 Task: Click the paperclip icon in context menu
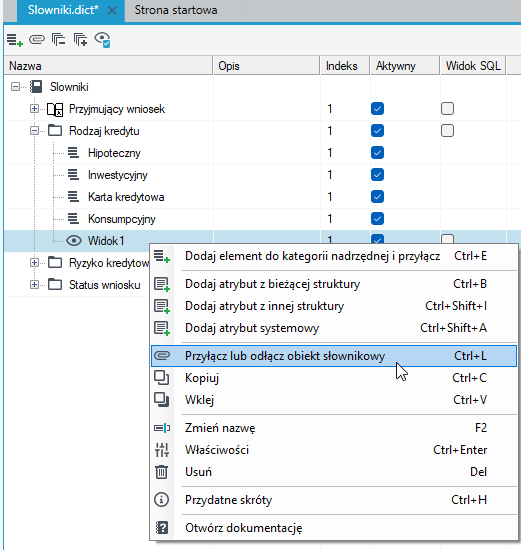[x=162, y=356]
